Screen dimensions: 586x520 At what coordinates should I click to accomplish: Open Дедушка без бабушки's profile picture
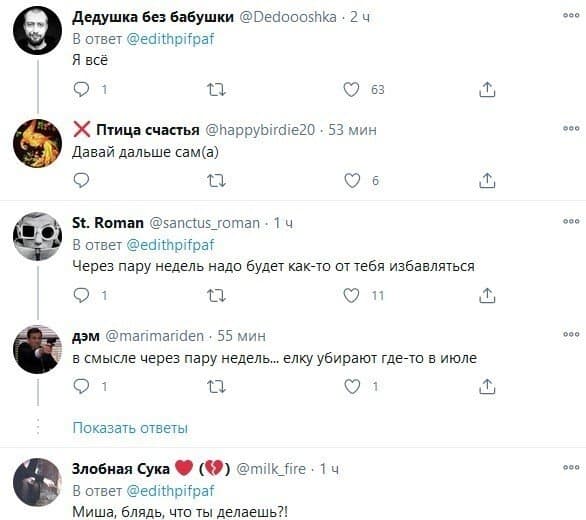click(37, 30)
